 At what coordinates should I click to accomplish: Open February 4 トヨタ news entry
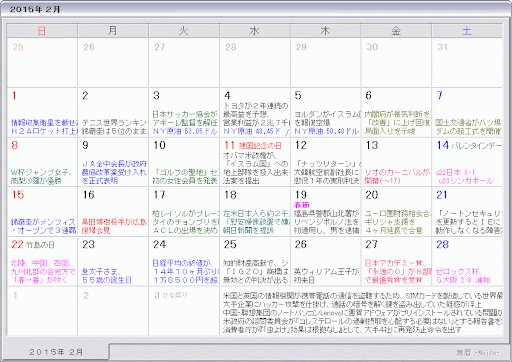pyautogui.click(x=256, y=114)
